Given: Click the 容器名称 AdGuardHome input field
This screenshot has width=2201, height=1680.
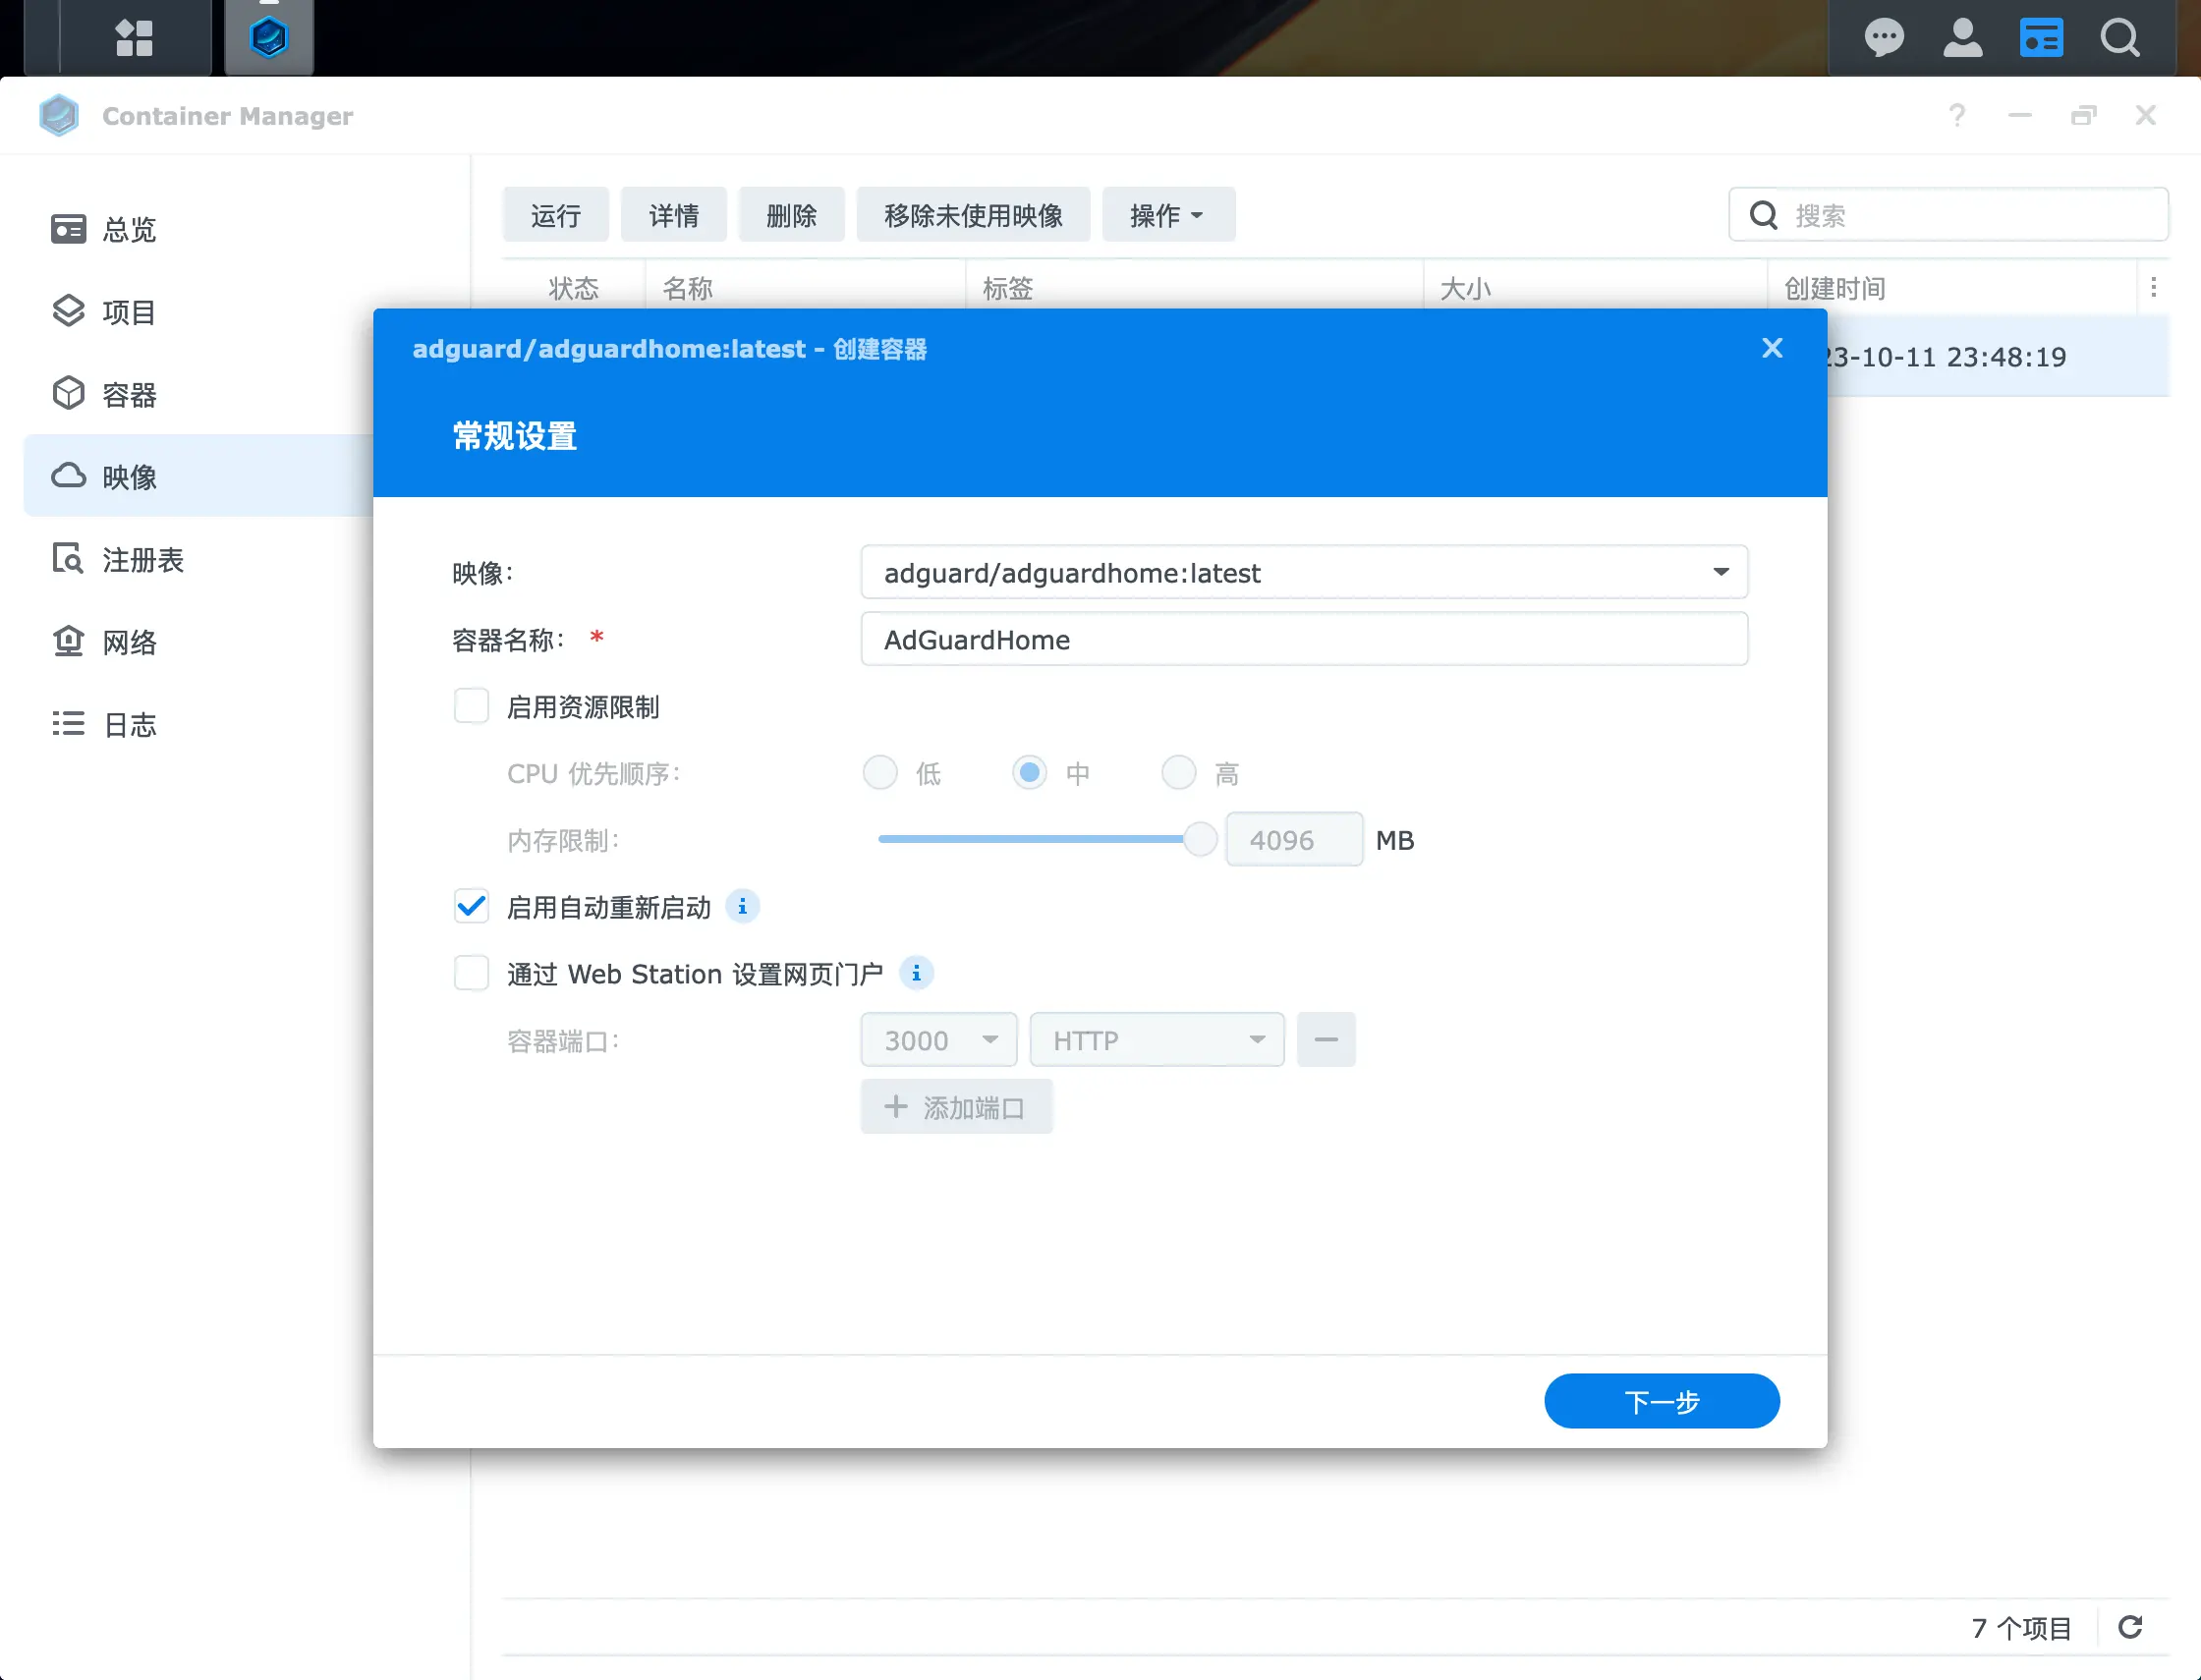Looking at the screenshot, I should coord(1304,639).
